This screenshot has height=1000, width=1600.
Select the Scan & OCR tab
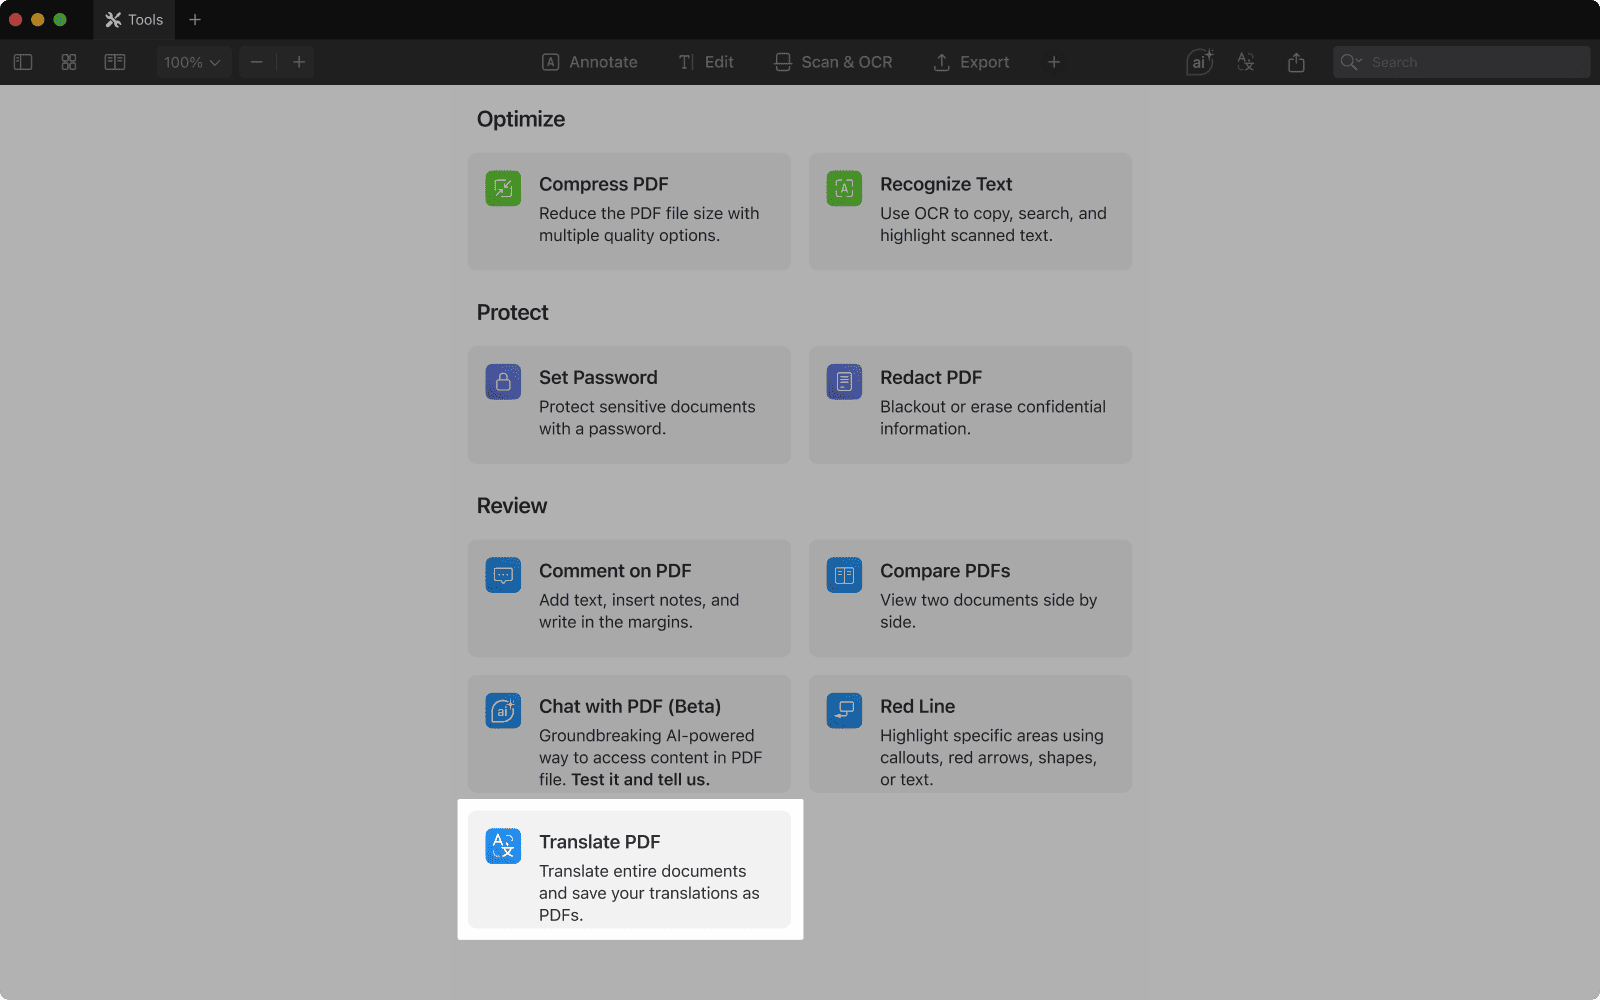[x=833, y=62]
